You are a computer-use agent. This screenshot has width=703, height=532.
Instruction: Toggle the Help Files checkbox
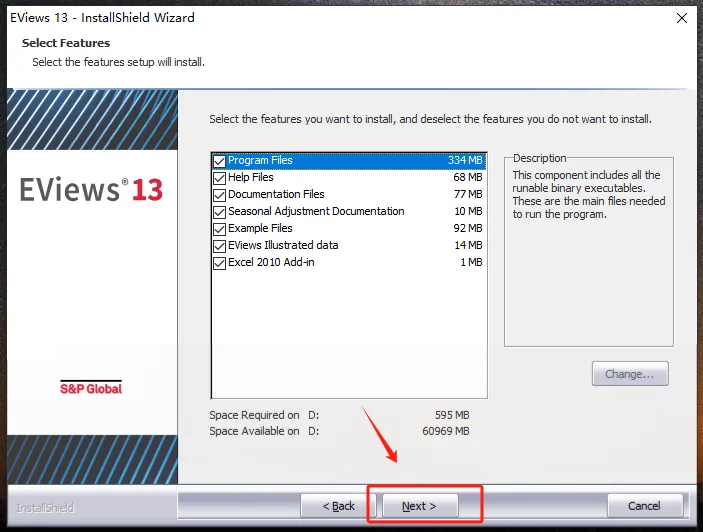coord(219,178)
